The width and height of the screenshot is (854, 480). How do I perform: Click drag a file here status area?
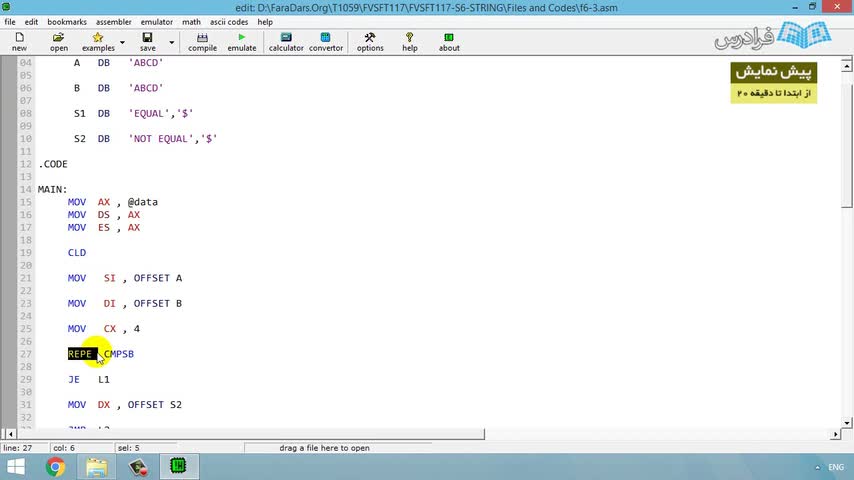(325, 448)
